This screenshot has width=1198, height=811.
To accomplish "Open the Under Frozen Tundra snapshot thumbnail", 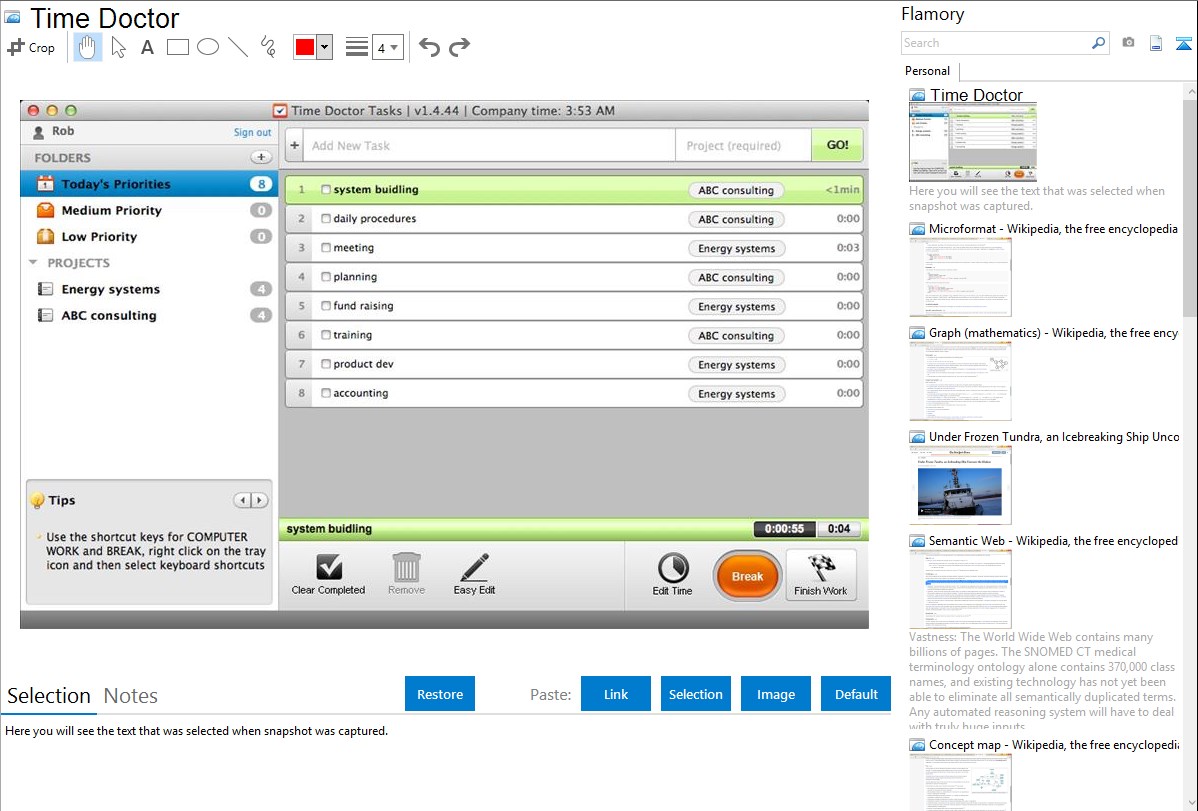I will point(960,485).
